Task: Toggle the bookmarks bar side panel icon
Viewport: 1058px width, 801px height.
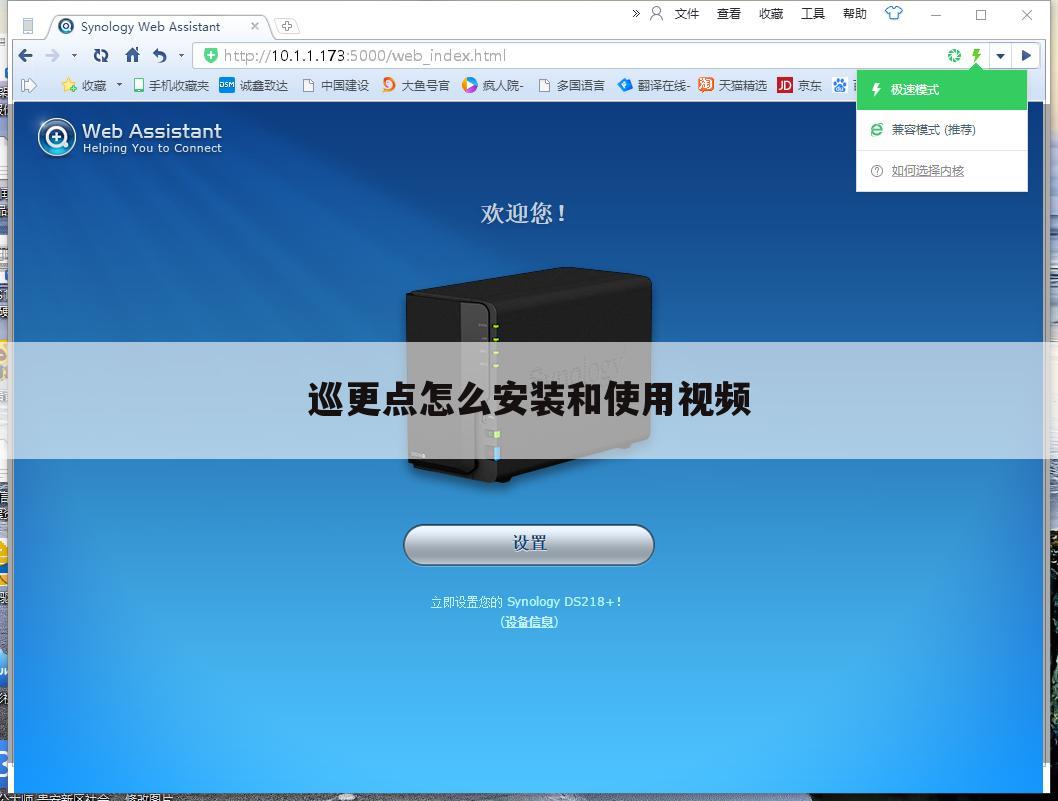Action: pyautogui.click(x=28, y=85)
